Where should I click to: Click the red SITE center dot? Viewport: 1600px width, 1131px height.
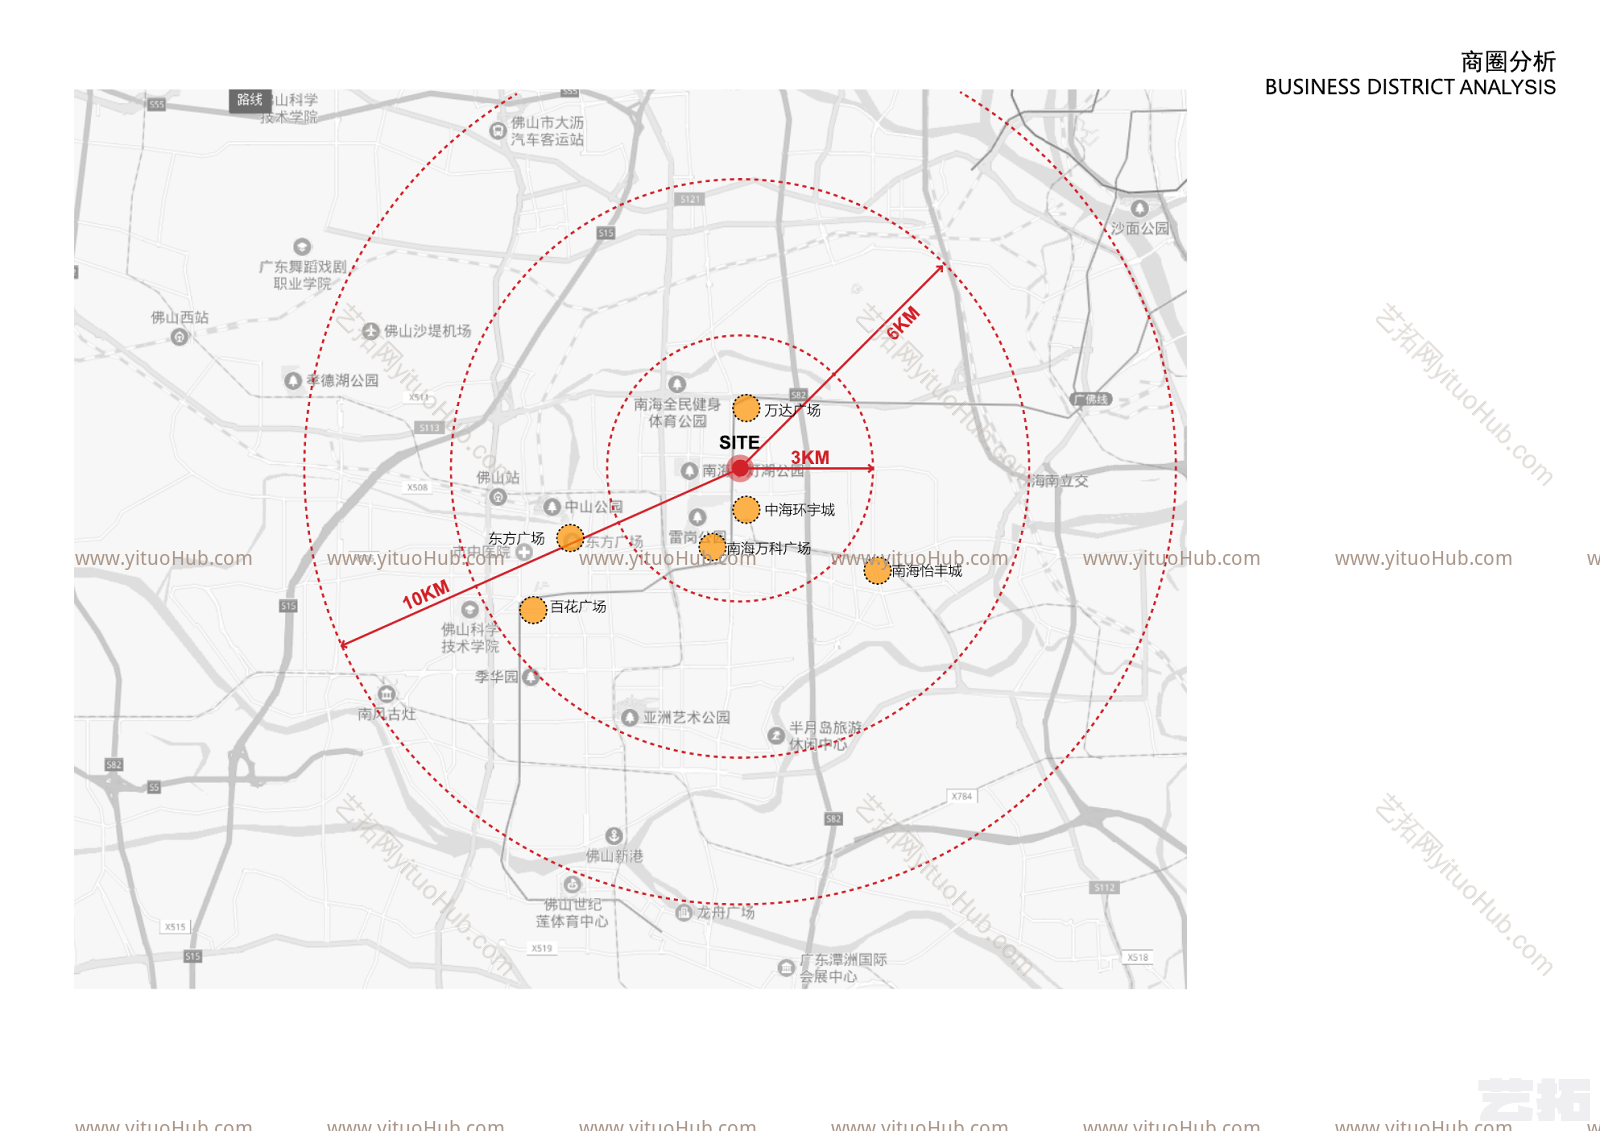739,467
